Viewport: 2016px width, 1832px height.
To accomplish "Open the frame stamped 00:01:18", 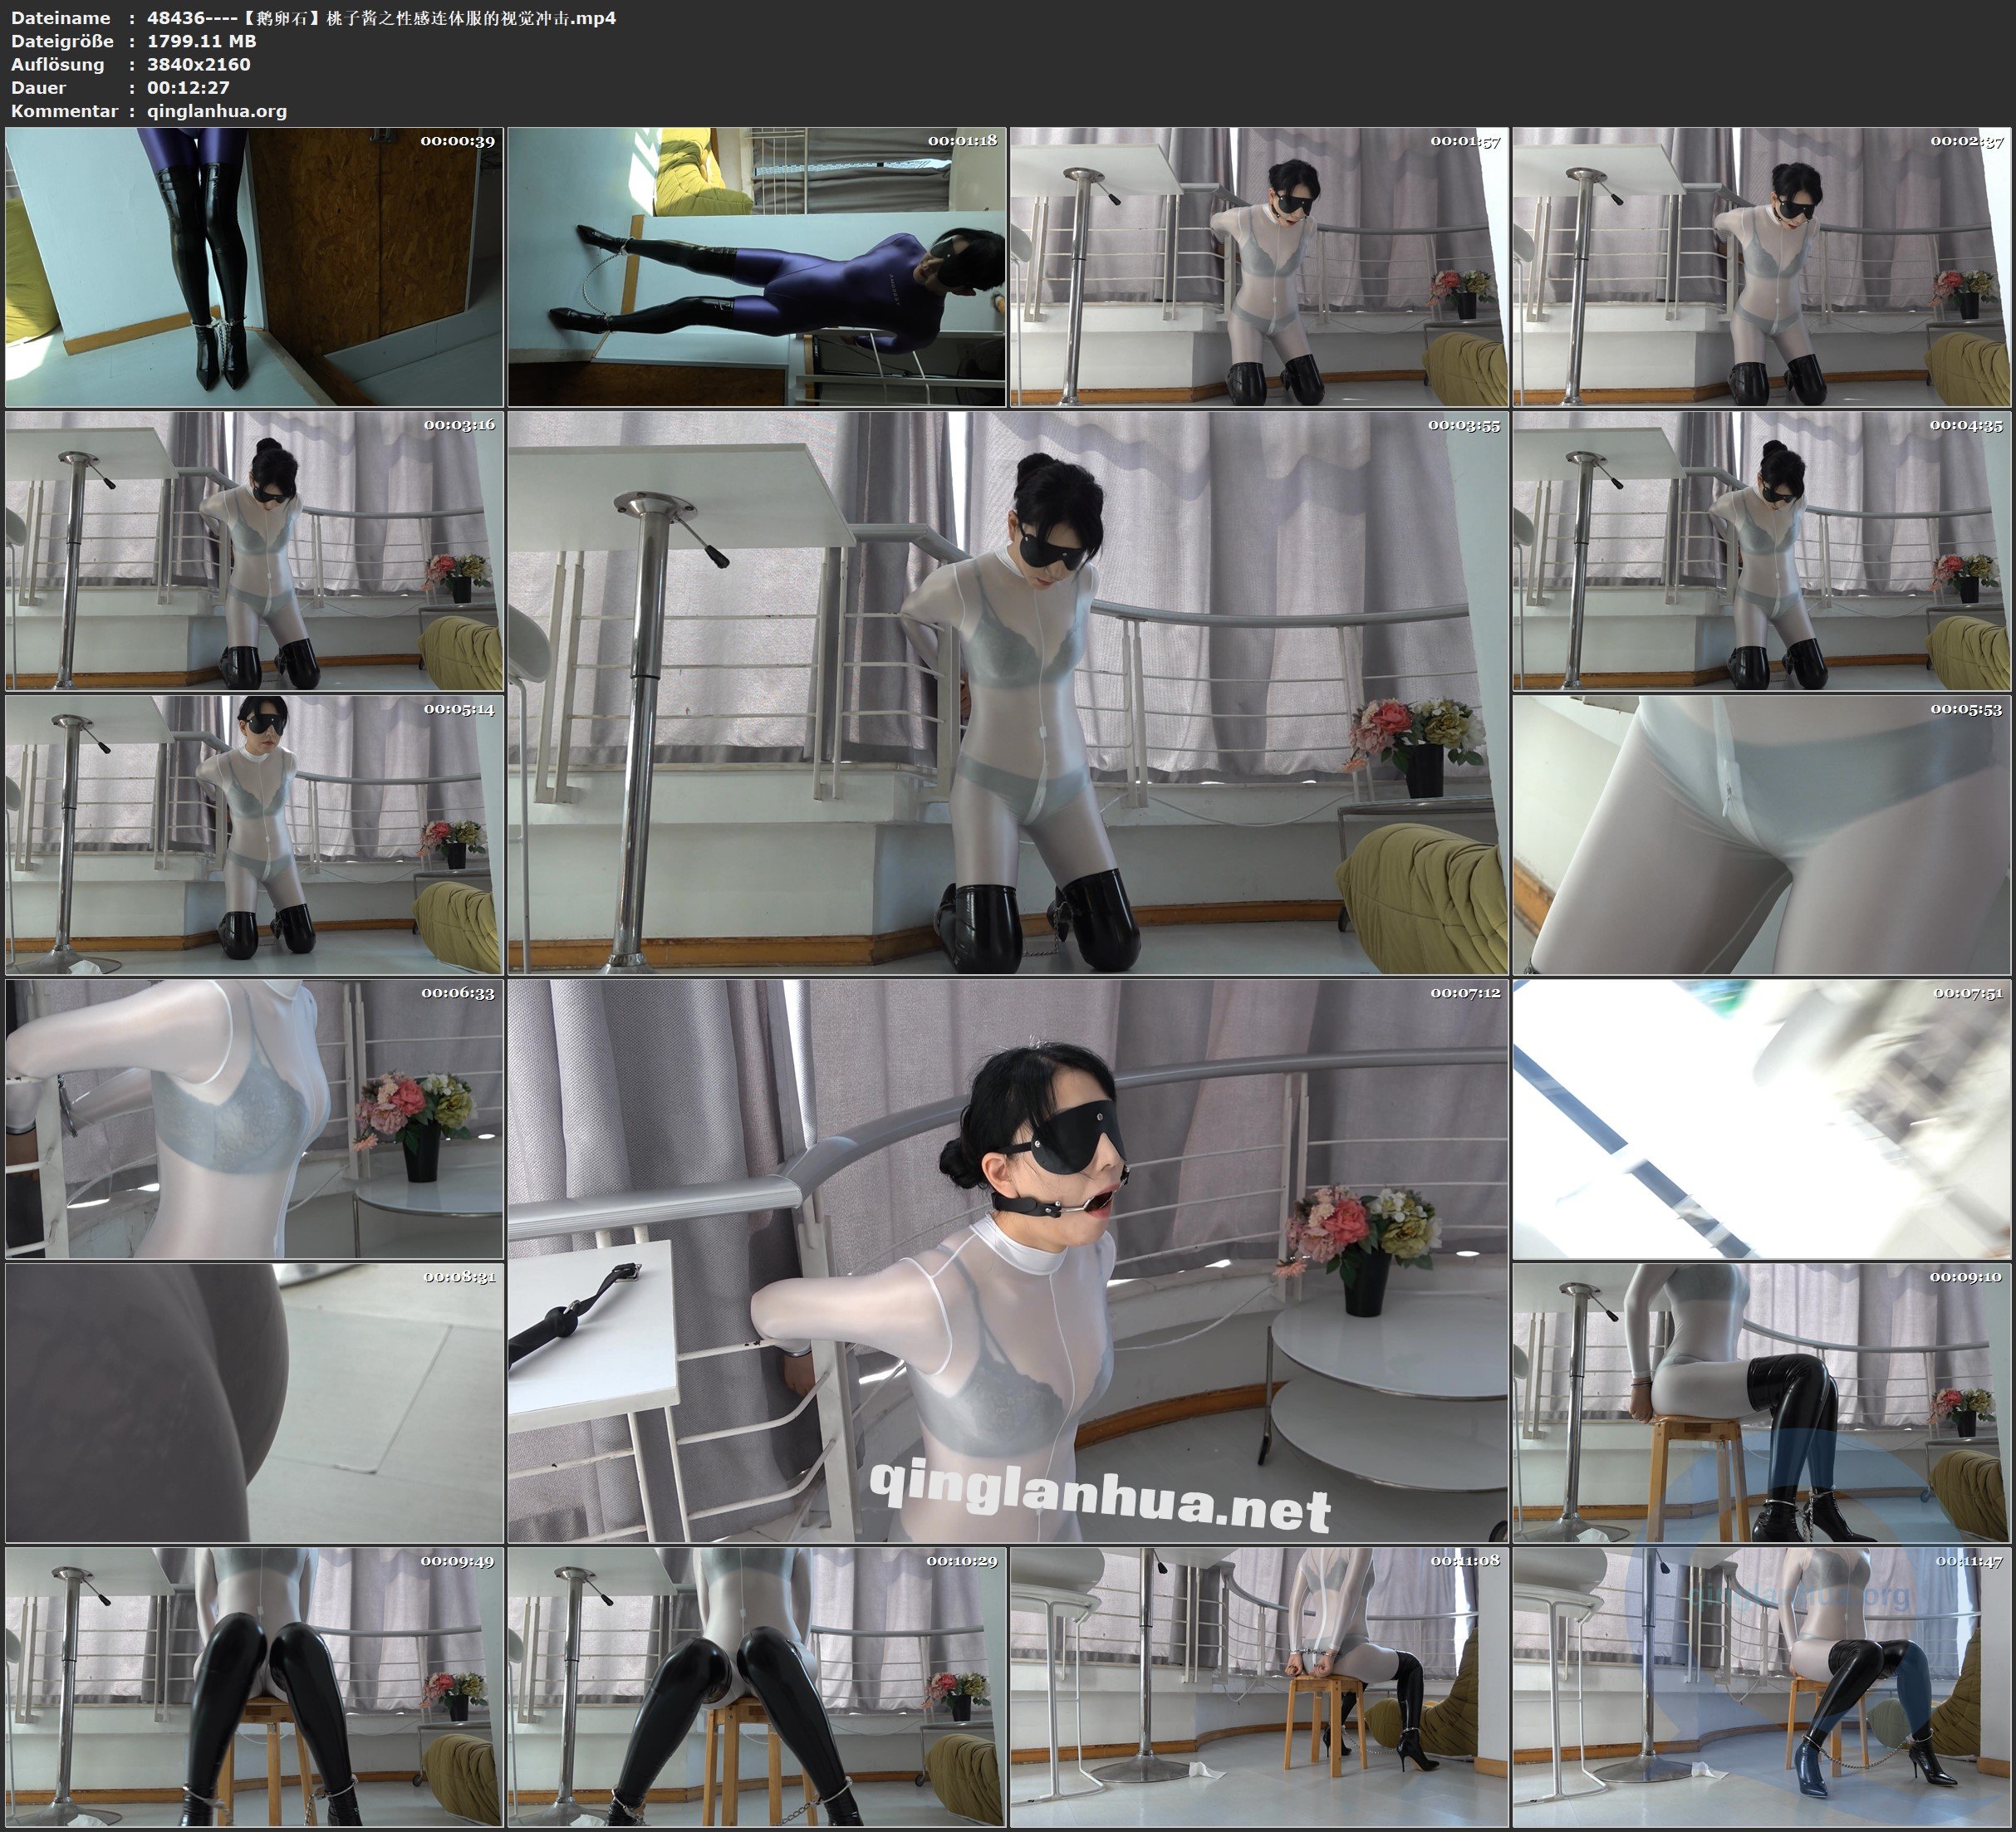I will point(756,266).
